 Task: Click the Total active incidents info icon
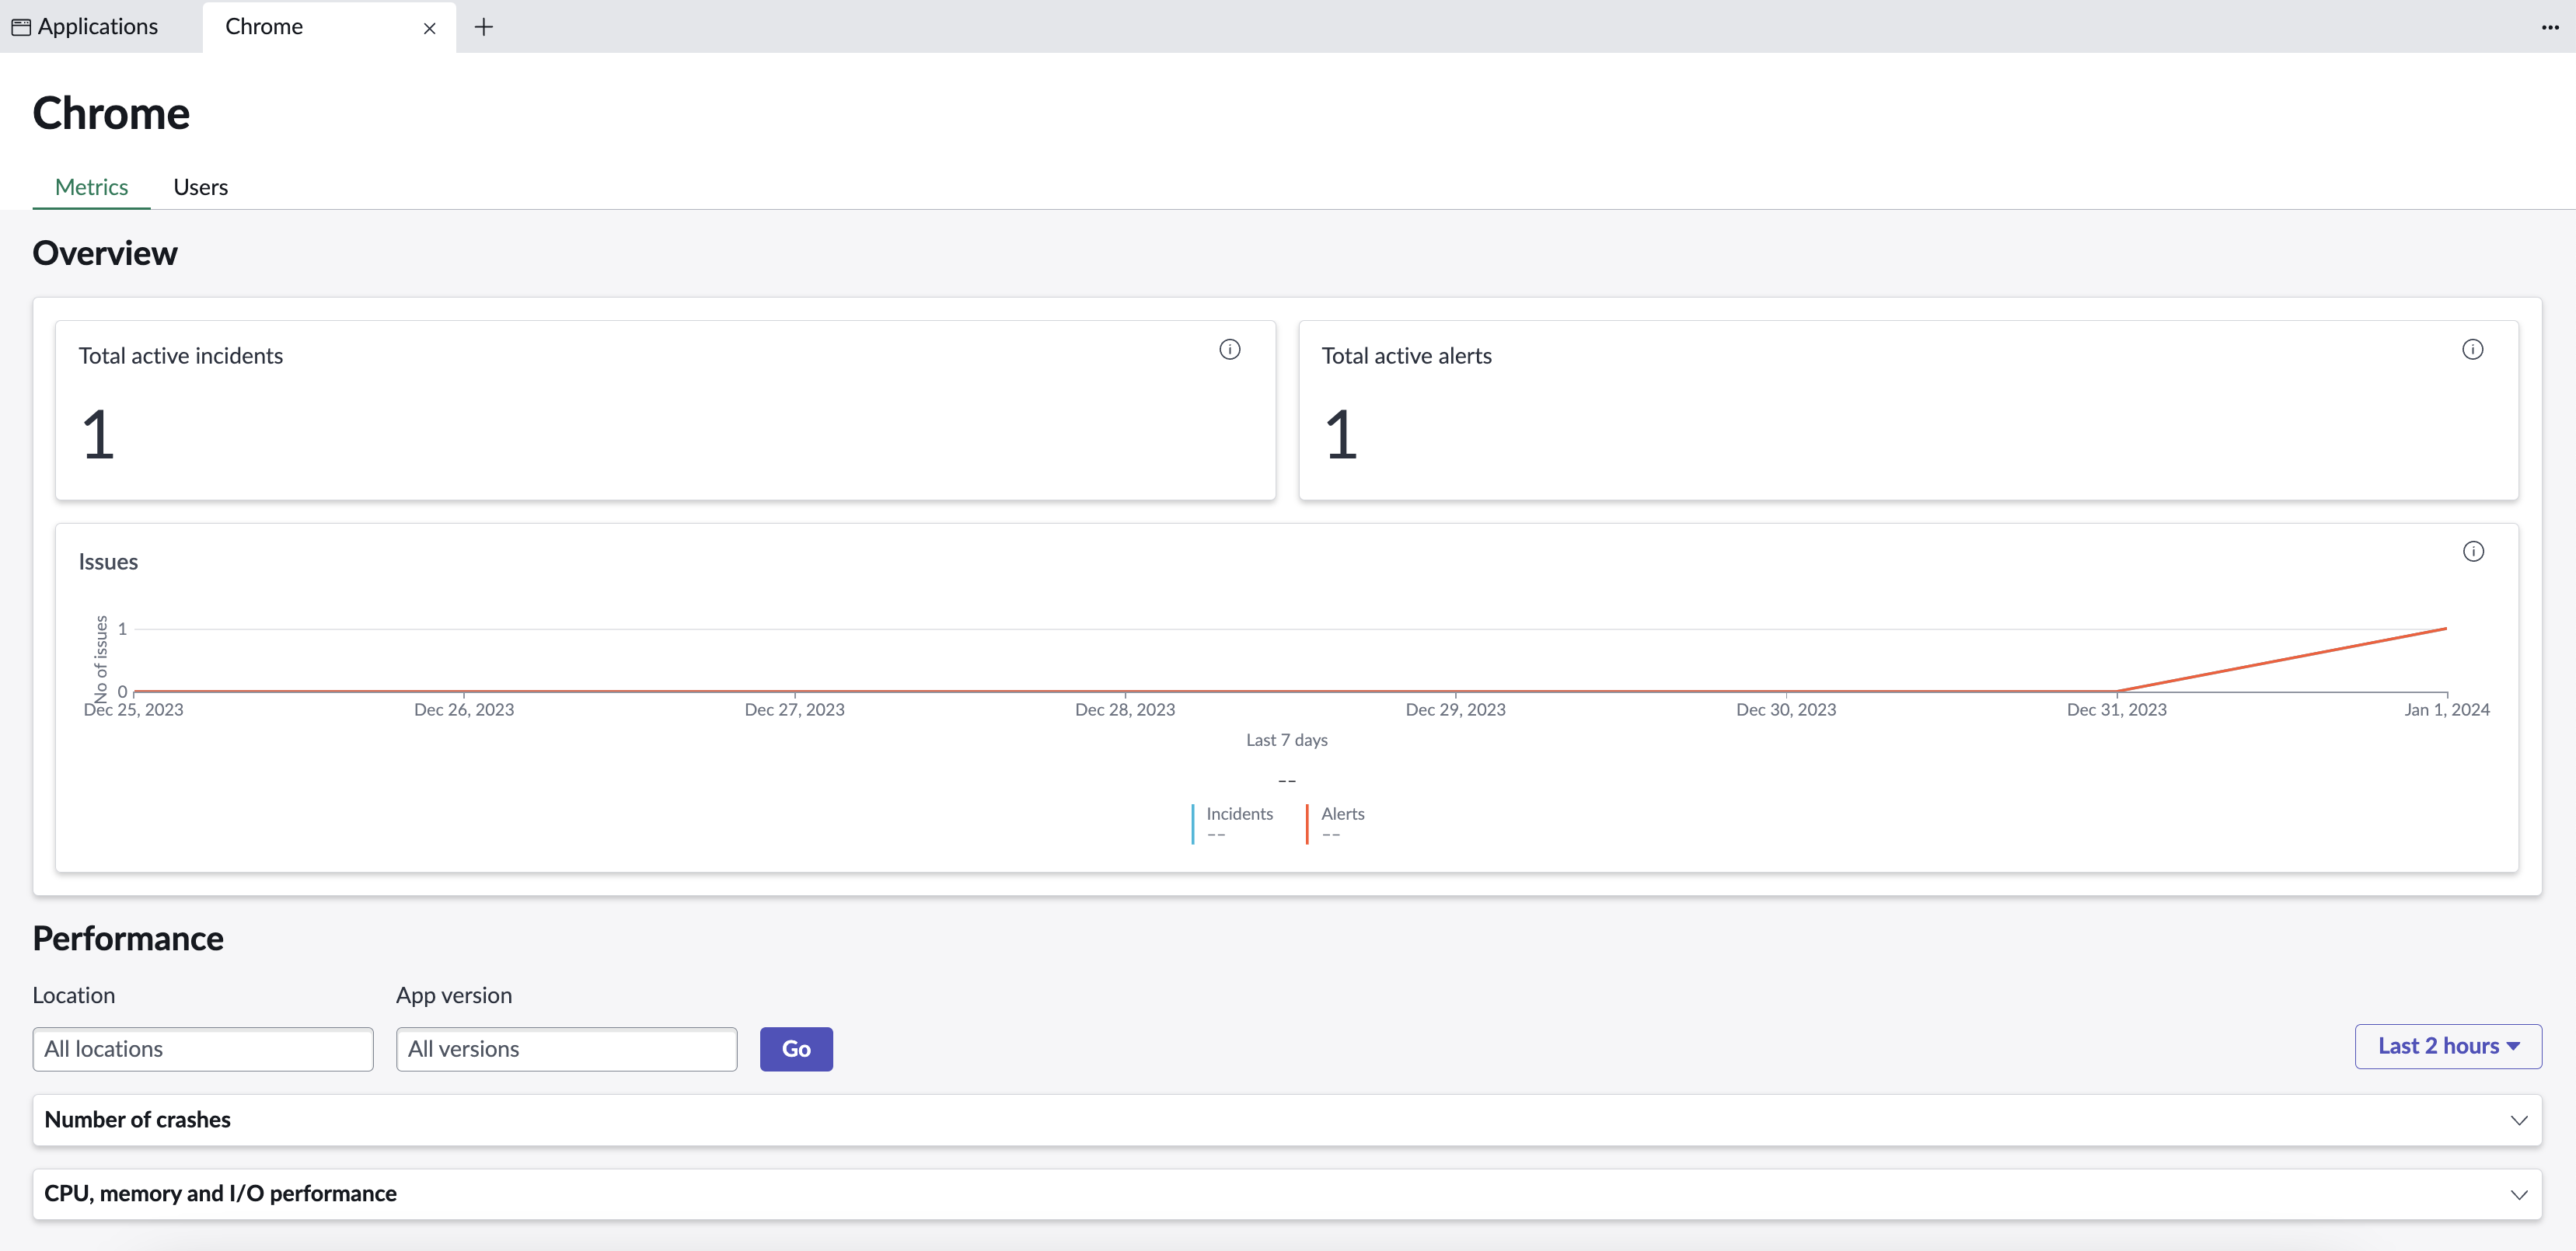click(1230, 349)
